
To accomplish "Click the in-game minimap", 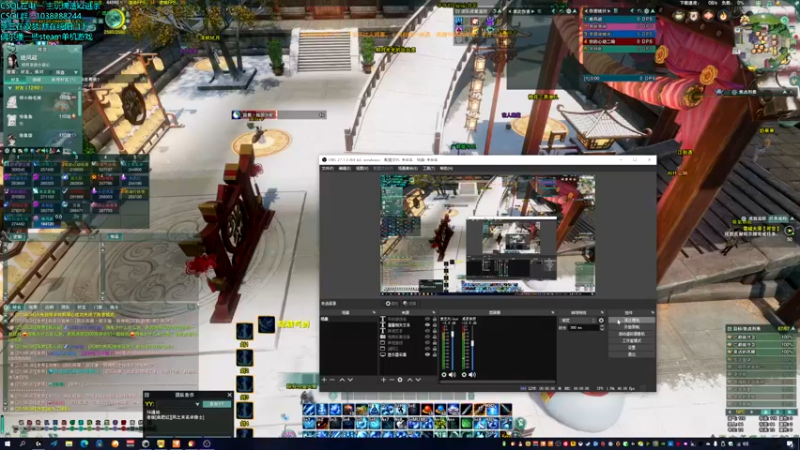I will coord(764,43).
